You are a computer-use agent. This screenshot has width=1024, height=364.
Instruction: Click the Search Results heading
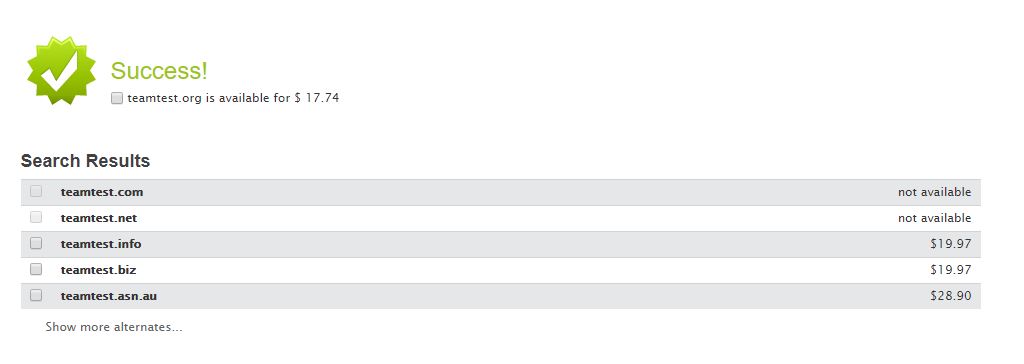click(x=86, y=161)
